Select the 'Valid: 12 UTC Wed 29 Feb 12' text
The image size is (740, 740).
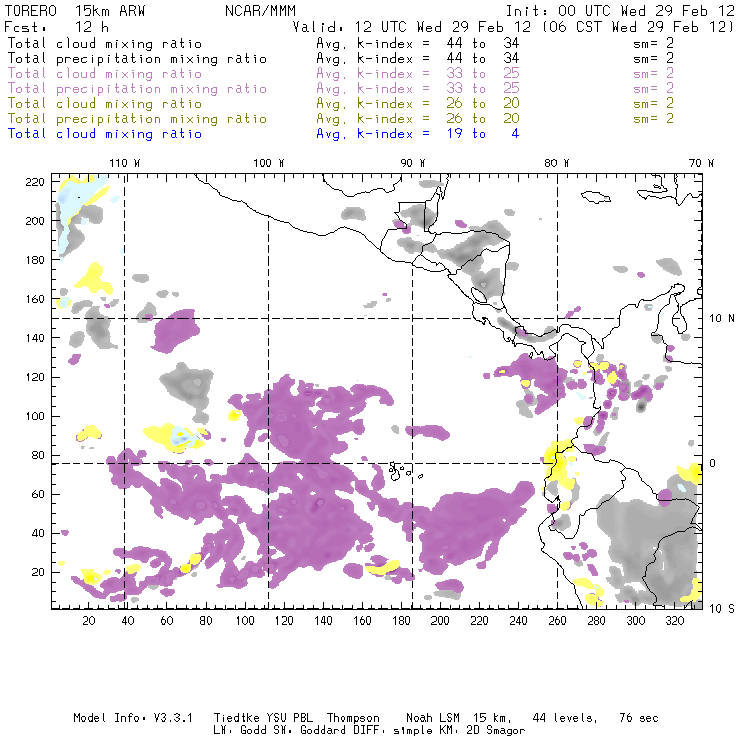[x=412, y=27]
